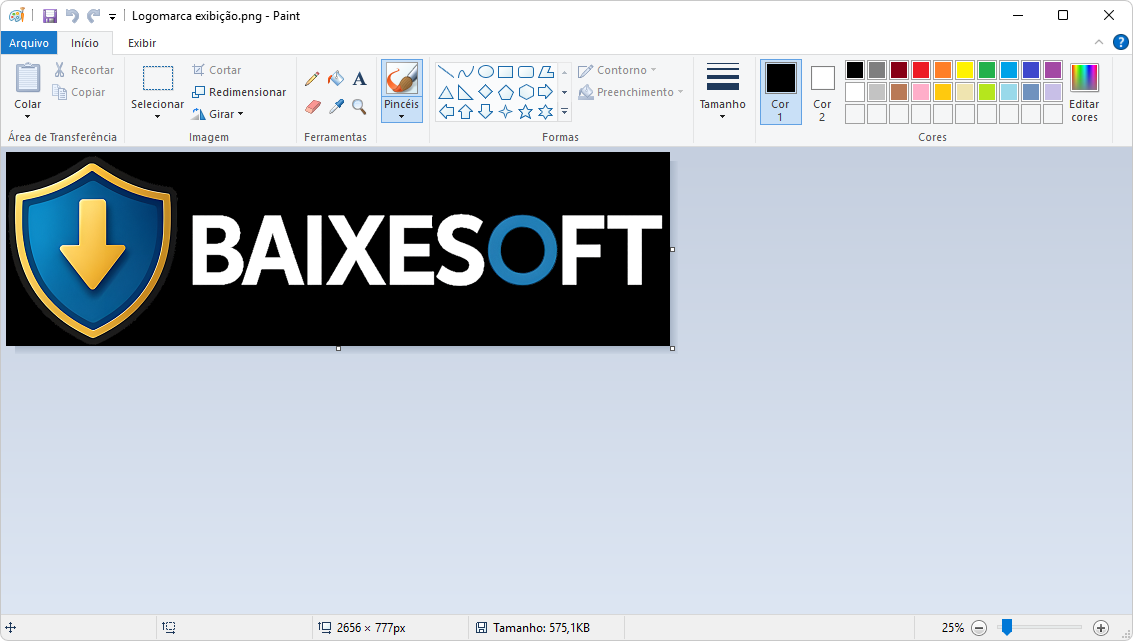Choose the down arrow shape
This screenshot has width=1133, height=641.
click(x=486, y=111)
